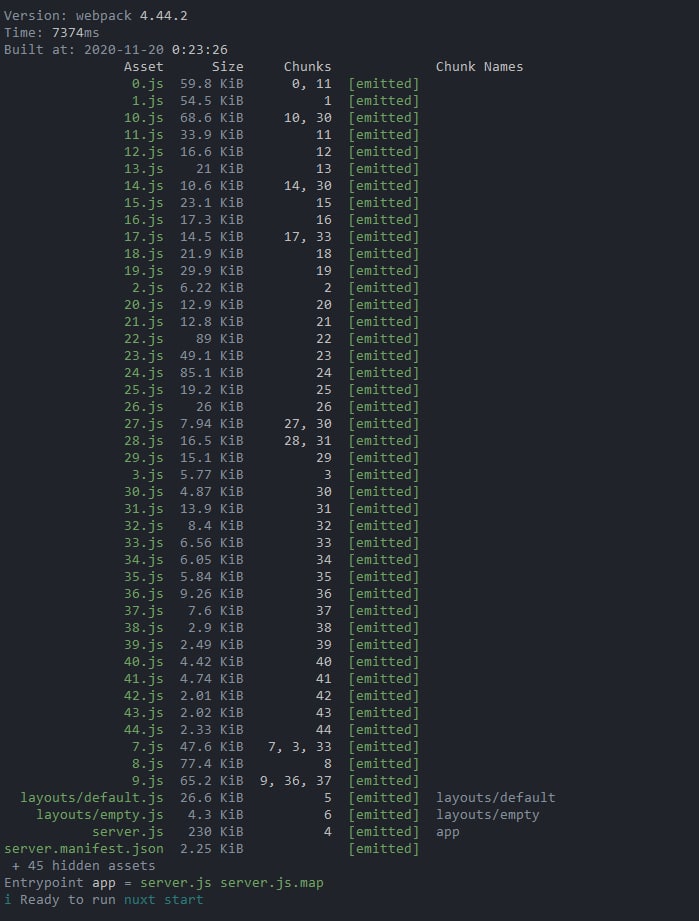Select asset '8.js'

click(x=147, y=765)
